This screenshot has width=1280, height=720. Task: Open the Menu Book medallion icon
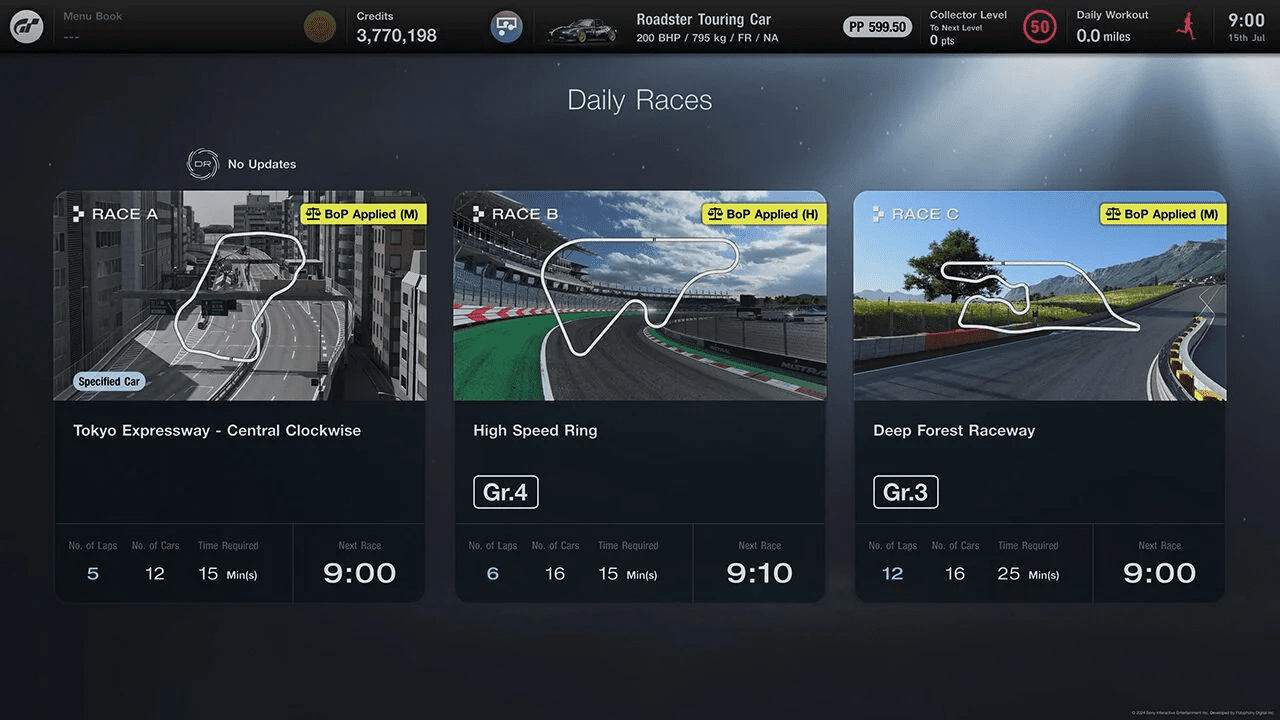320,27
